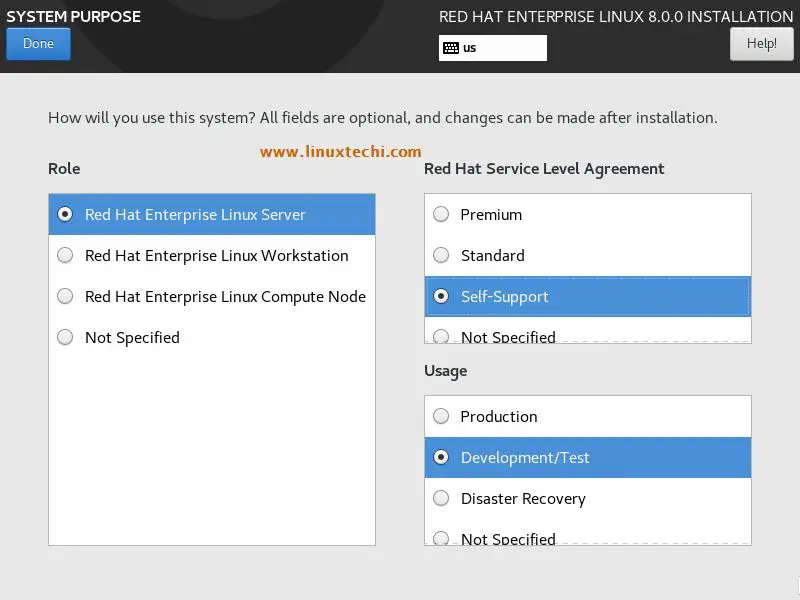Select Red Hat Enterprise Linux Workstation role
The image size is (800, 600).
(212, 255)
